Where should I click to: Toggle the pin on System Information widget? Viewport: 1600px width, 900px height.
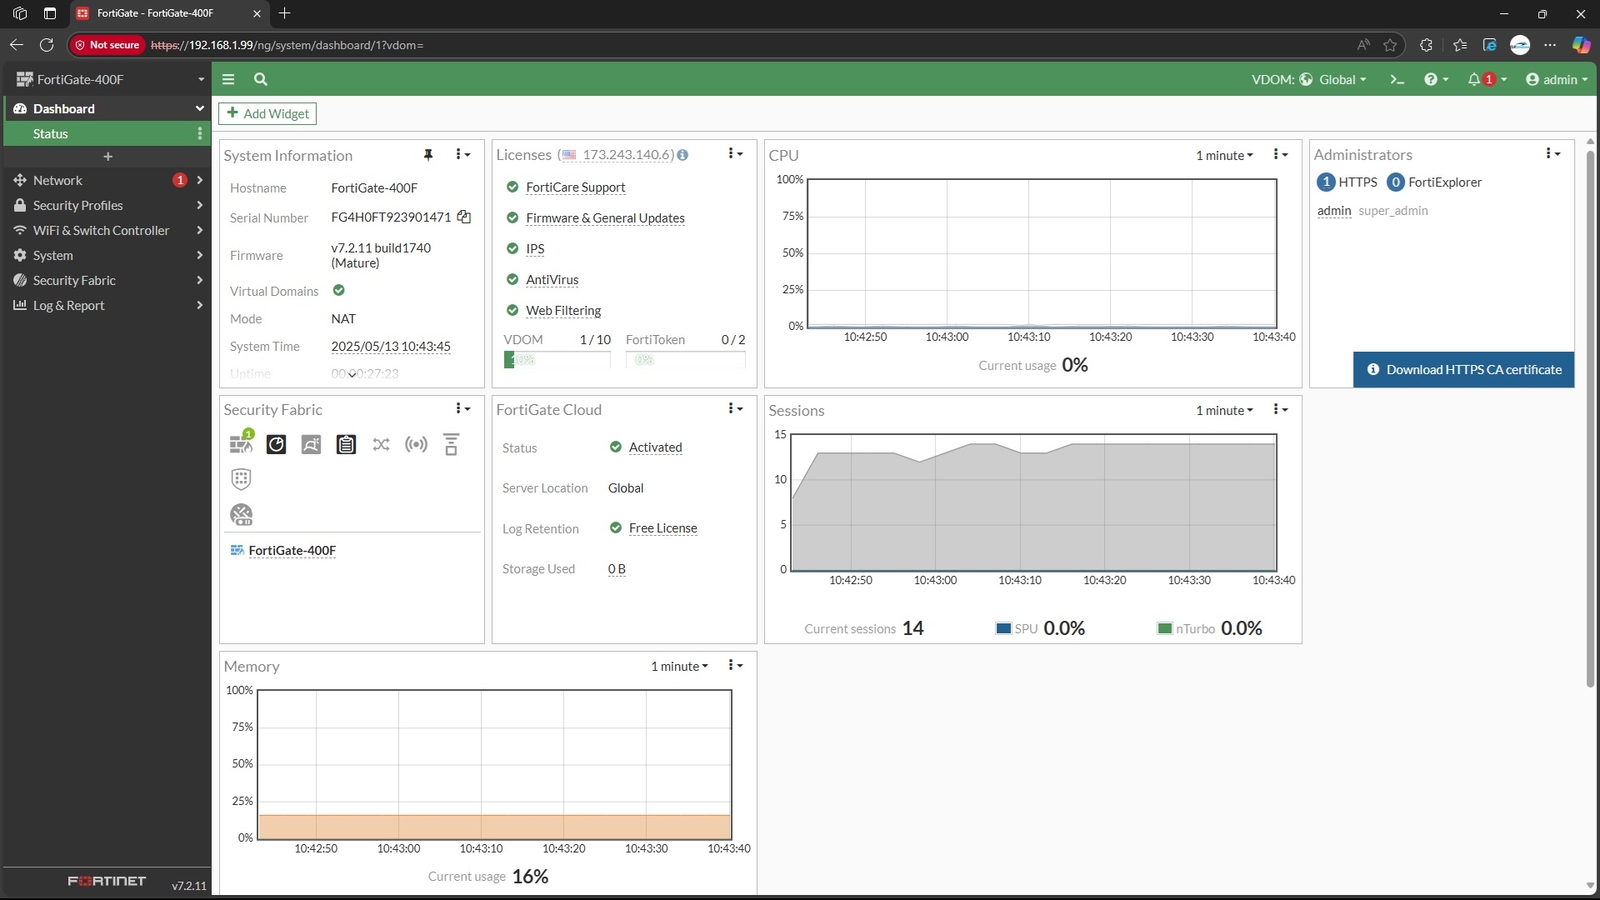[428, 155]
